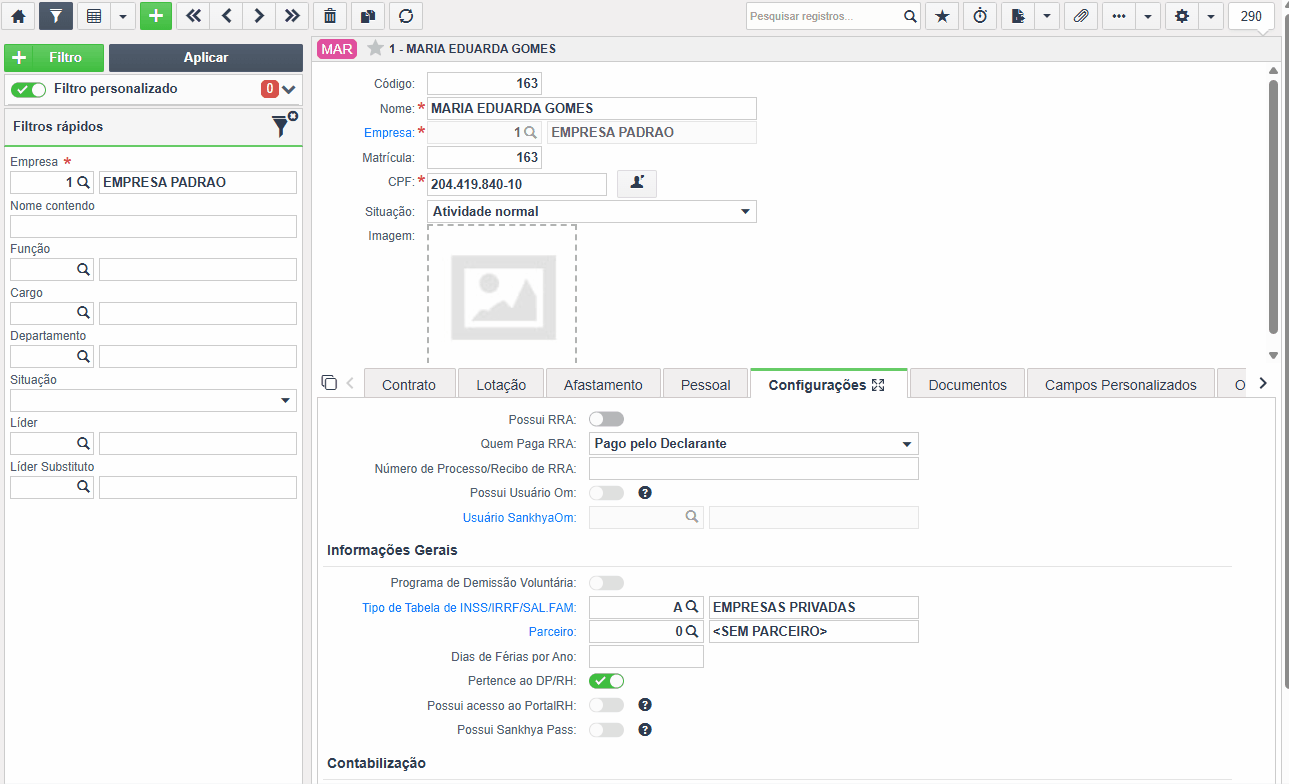Click the Nome contendo filter field
The image size is (1289, 784).
[x=153, y=226]
